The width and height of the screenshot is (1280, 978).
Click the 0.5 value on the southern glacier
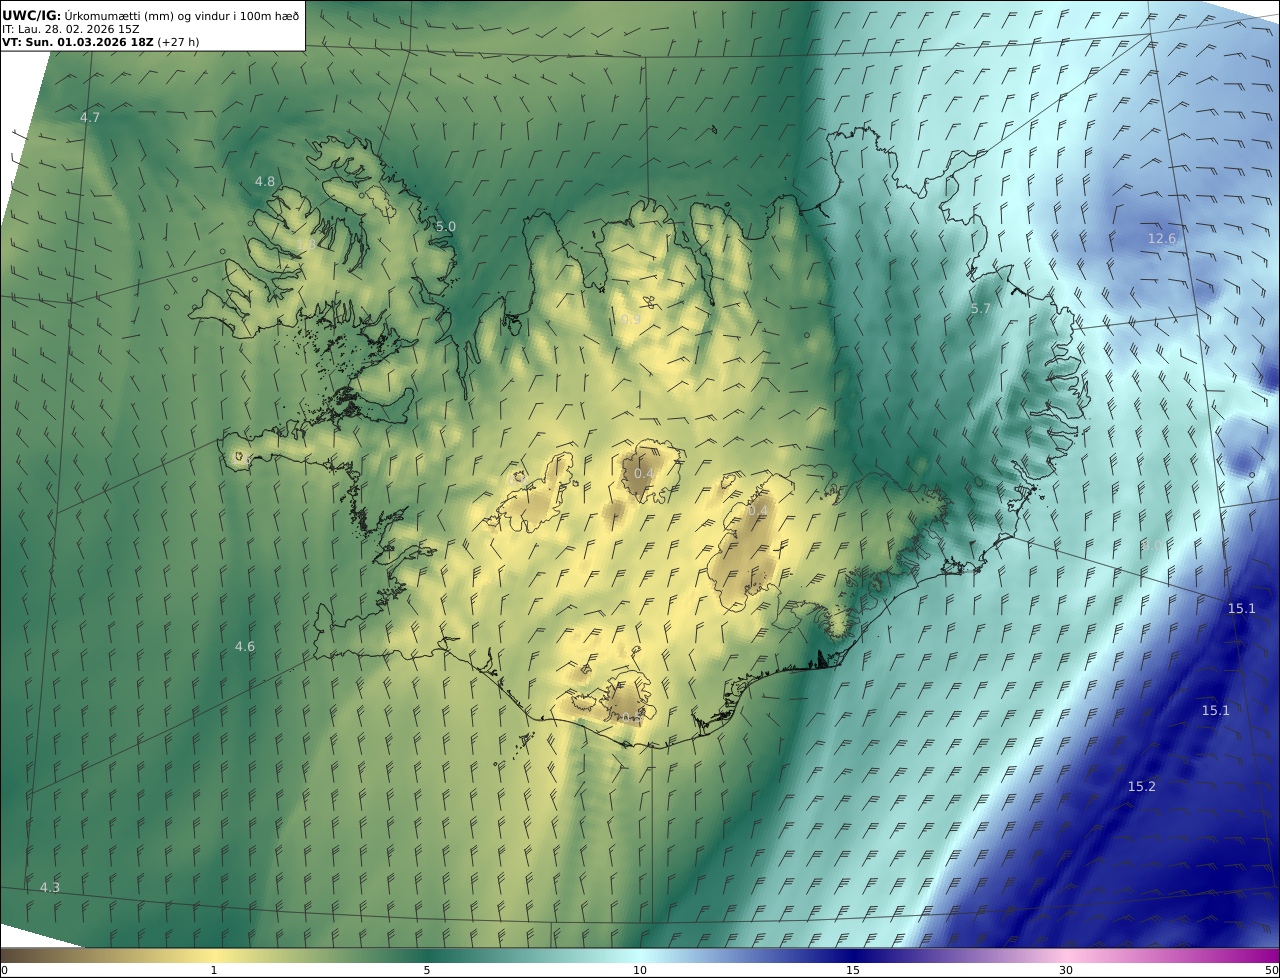click(630, 717)
